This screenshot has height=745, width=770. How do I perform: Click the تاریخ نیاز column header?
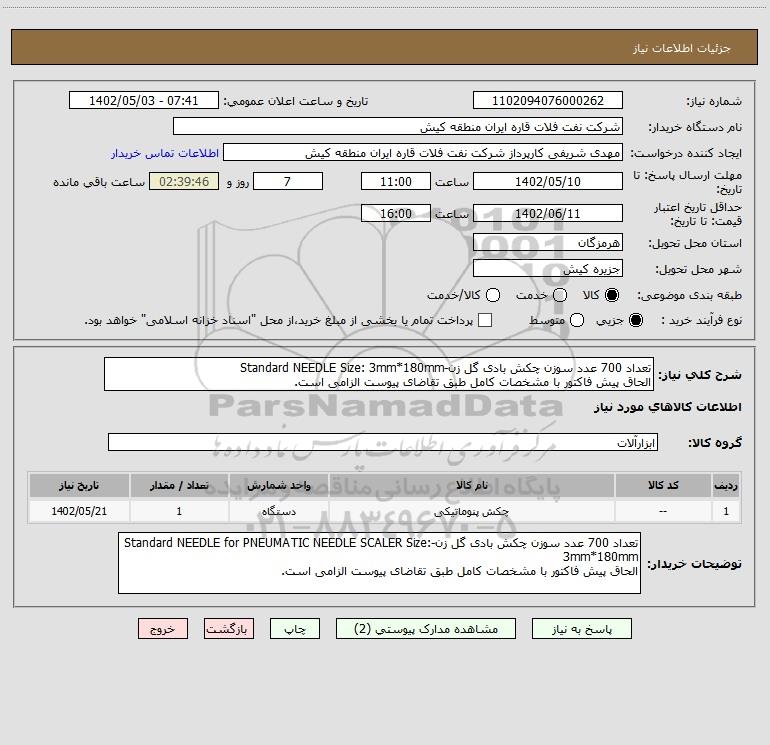click(79, 485)
